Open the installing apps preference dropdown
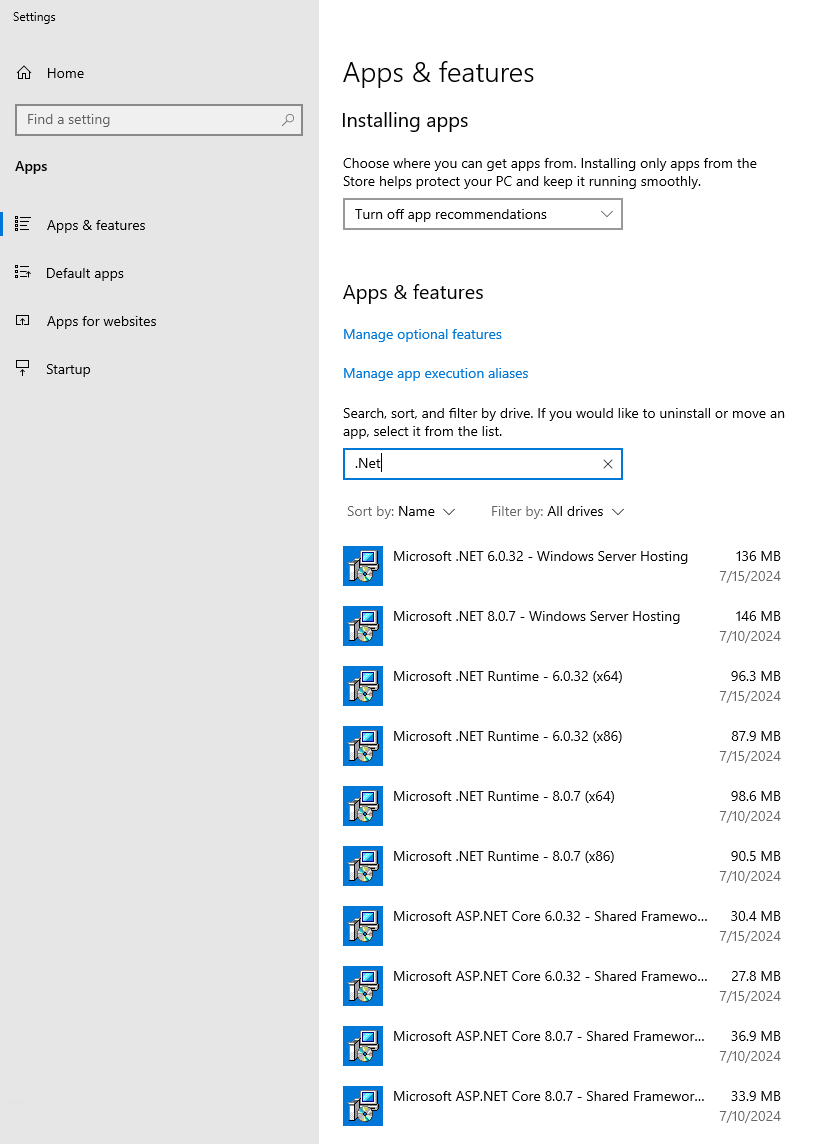Viewport: 824px width, 1144px height. tap(482, 214)
